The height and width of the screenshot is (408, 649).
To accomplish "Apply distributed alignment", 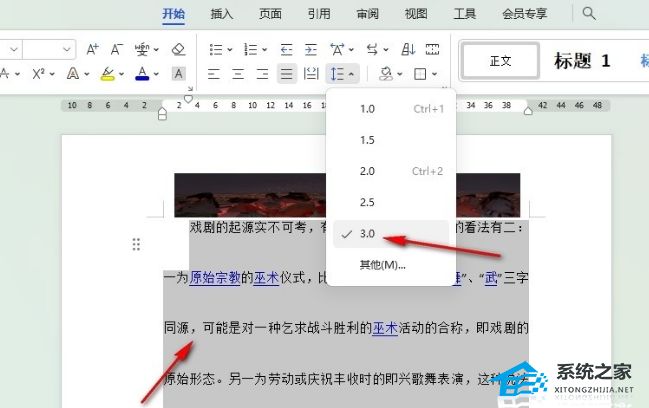I will click(311, 74).
